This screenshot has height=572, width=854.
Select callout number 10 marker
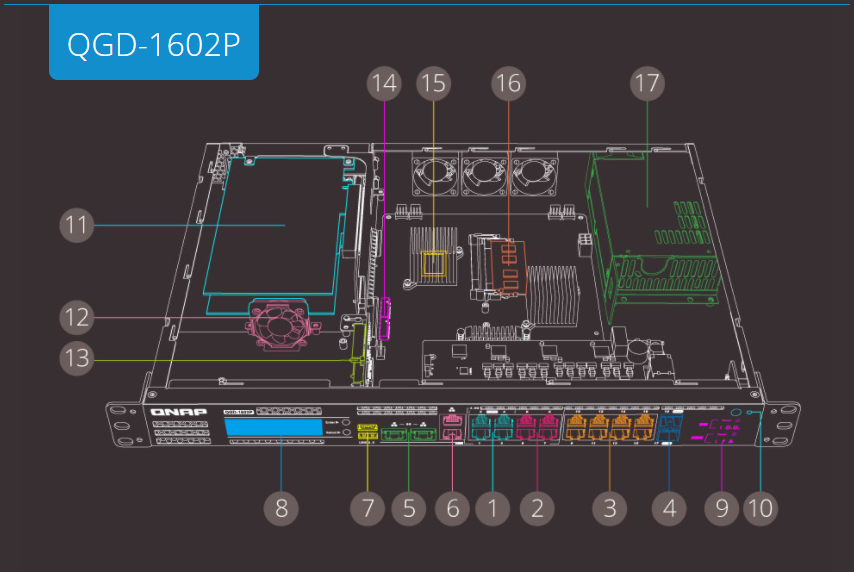click(x=761, y=507)
